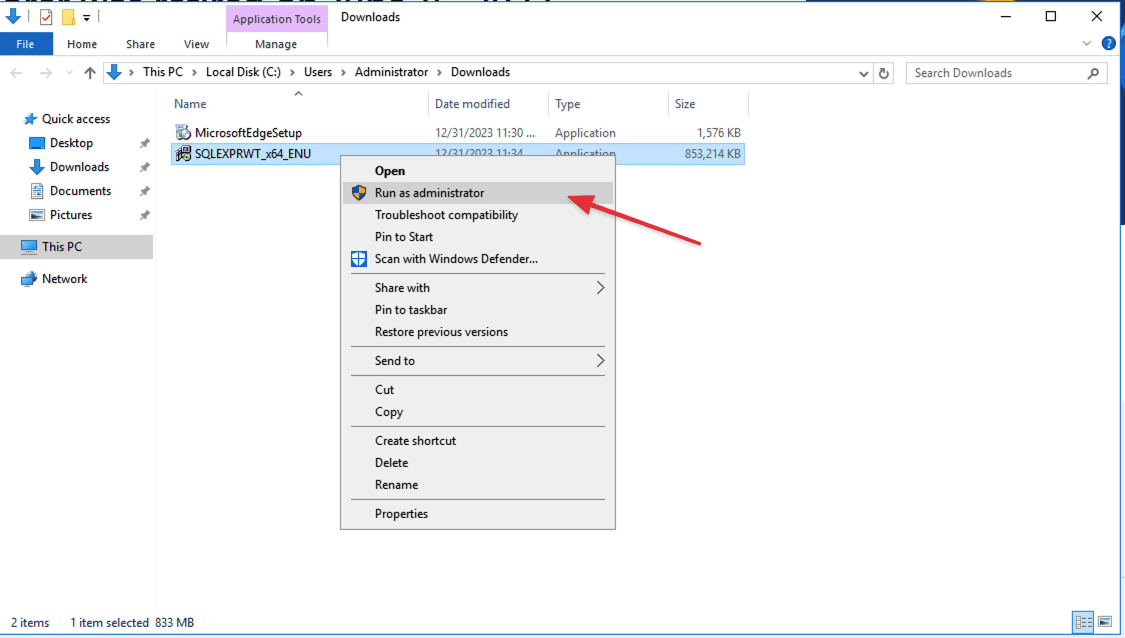
Task: Click the New folder icon in title bar
Action: coord(68,17)
